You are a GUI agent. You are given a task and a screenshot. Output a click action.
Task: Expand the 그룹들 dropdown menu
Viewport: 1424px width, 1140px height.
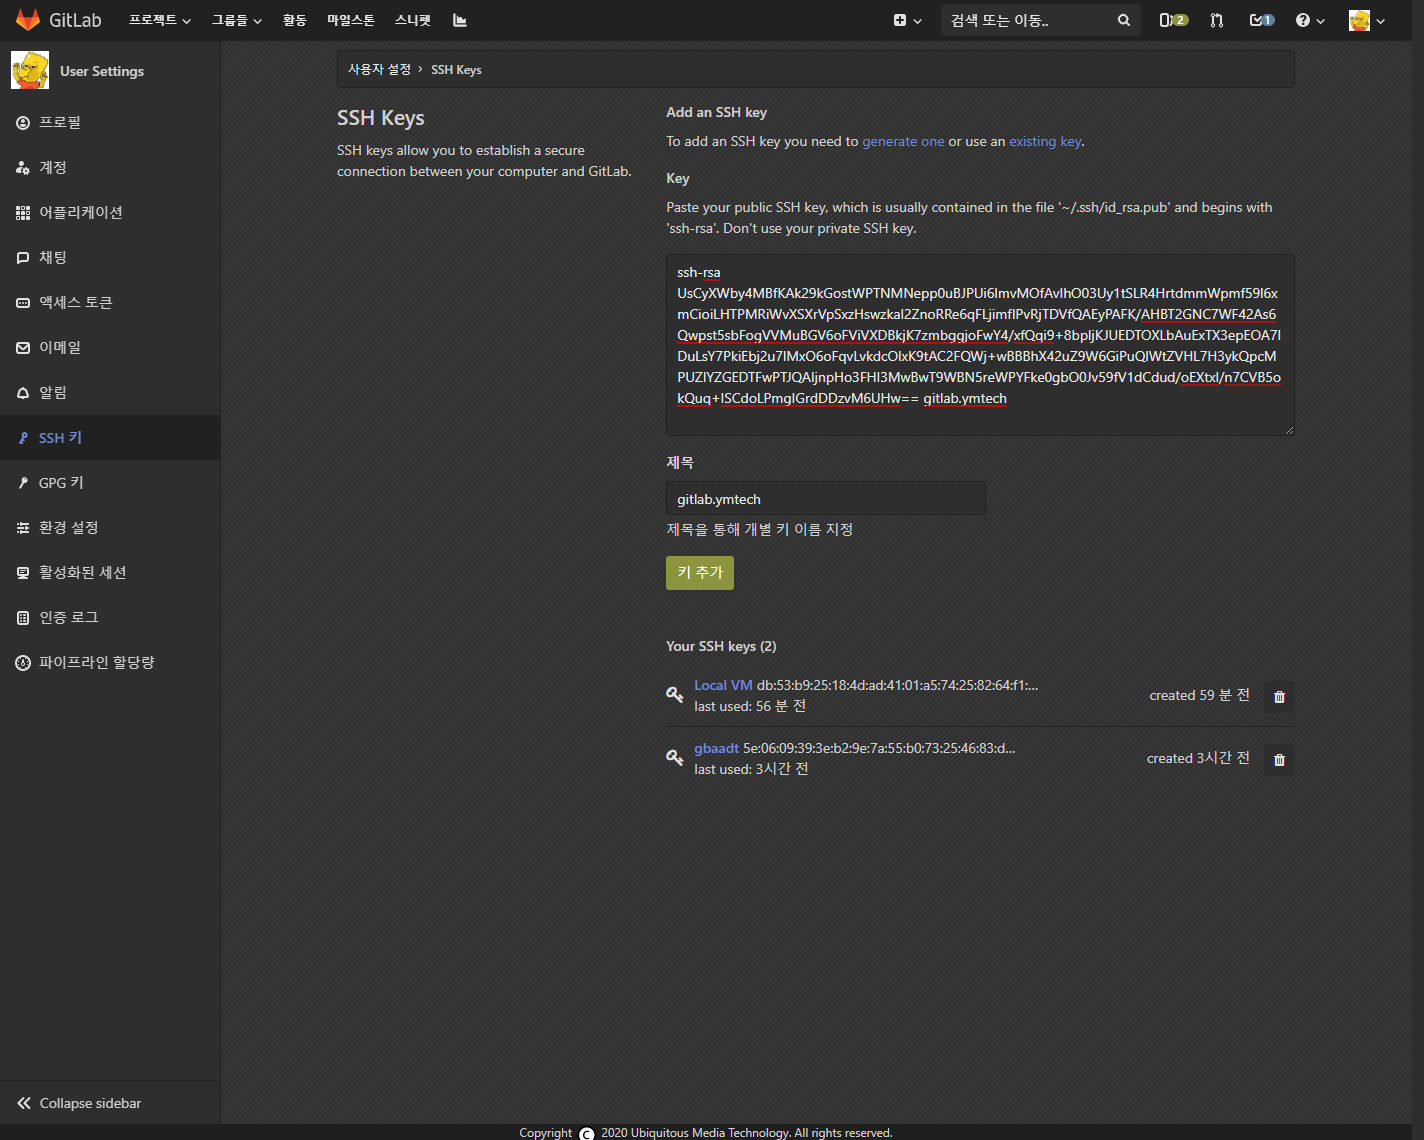click(236, 20)
